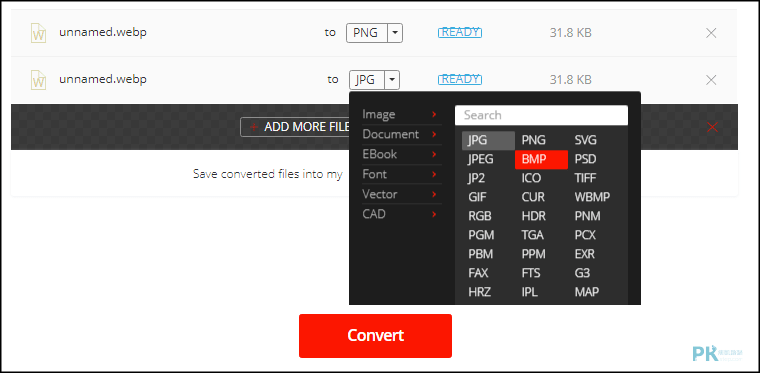This screenshot has height=373, width=760.
Task: Click the PNG format box in first row
Action: pyautogui.click(x=367, y=33)
